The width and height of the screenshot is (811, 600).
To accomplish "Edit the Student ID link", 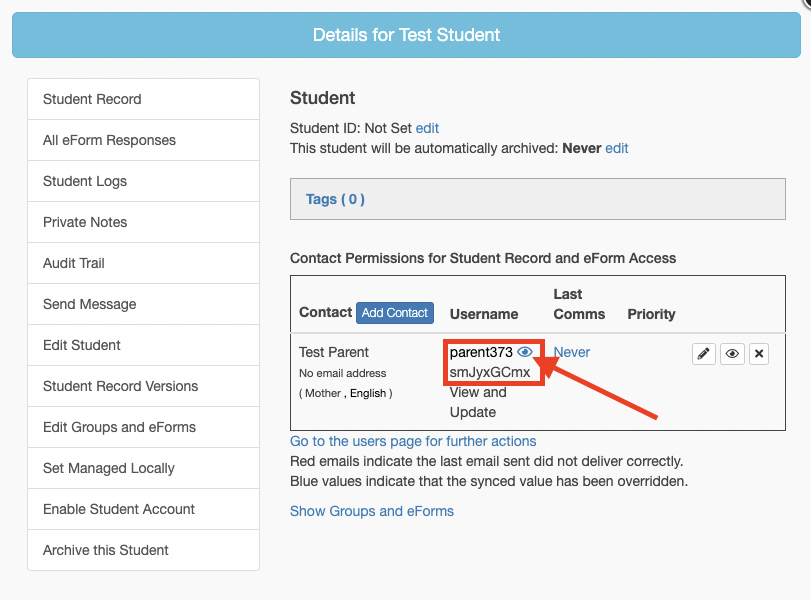I will 427,128.
